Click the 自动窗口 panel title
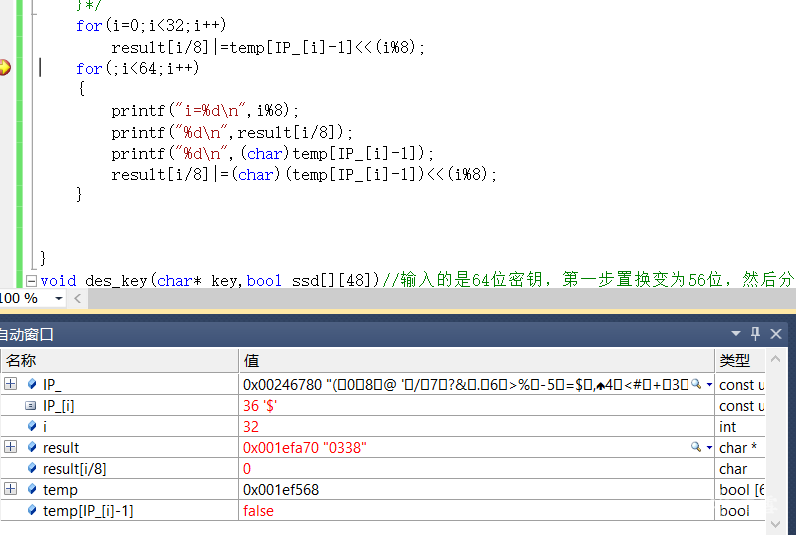The image size is (796, 535). pos(26,334)
